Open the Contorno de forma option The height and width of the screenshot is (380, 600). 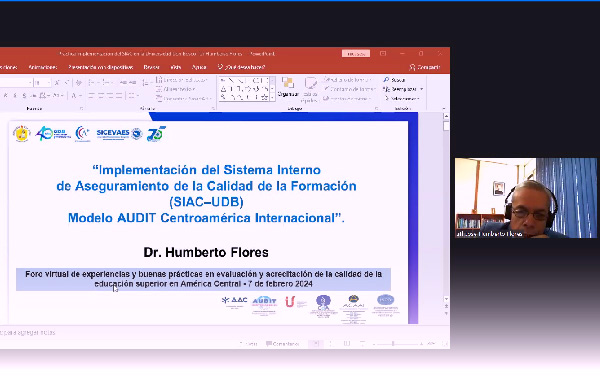pos(349,89)
